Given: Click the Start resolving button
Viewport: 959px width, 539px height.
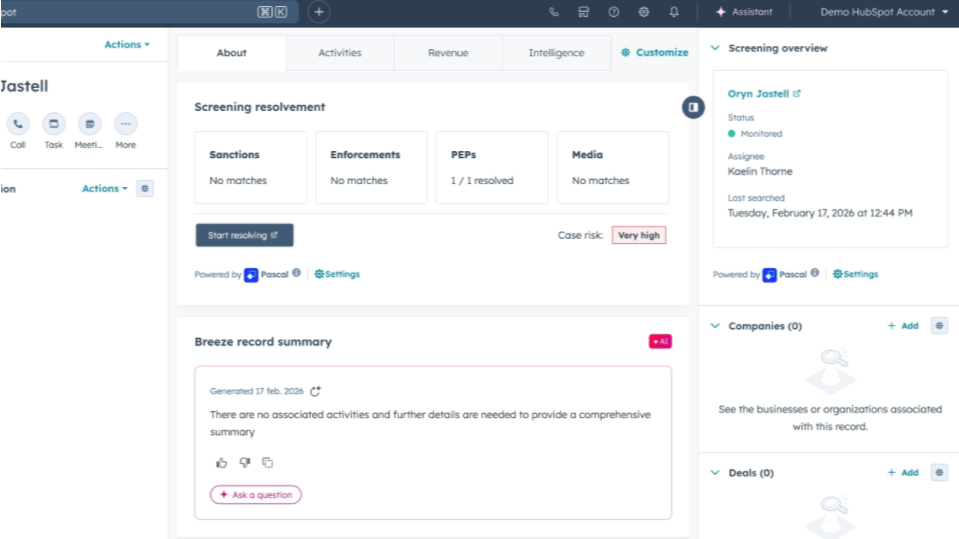Looking at the screenshot, I should pyautogui.click(x=244, y=236).
